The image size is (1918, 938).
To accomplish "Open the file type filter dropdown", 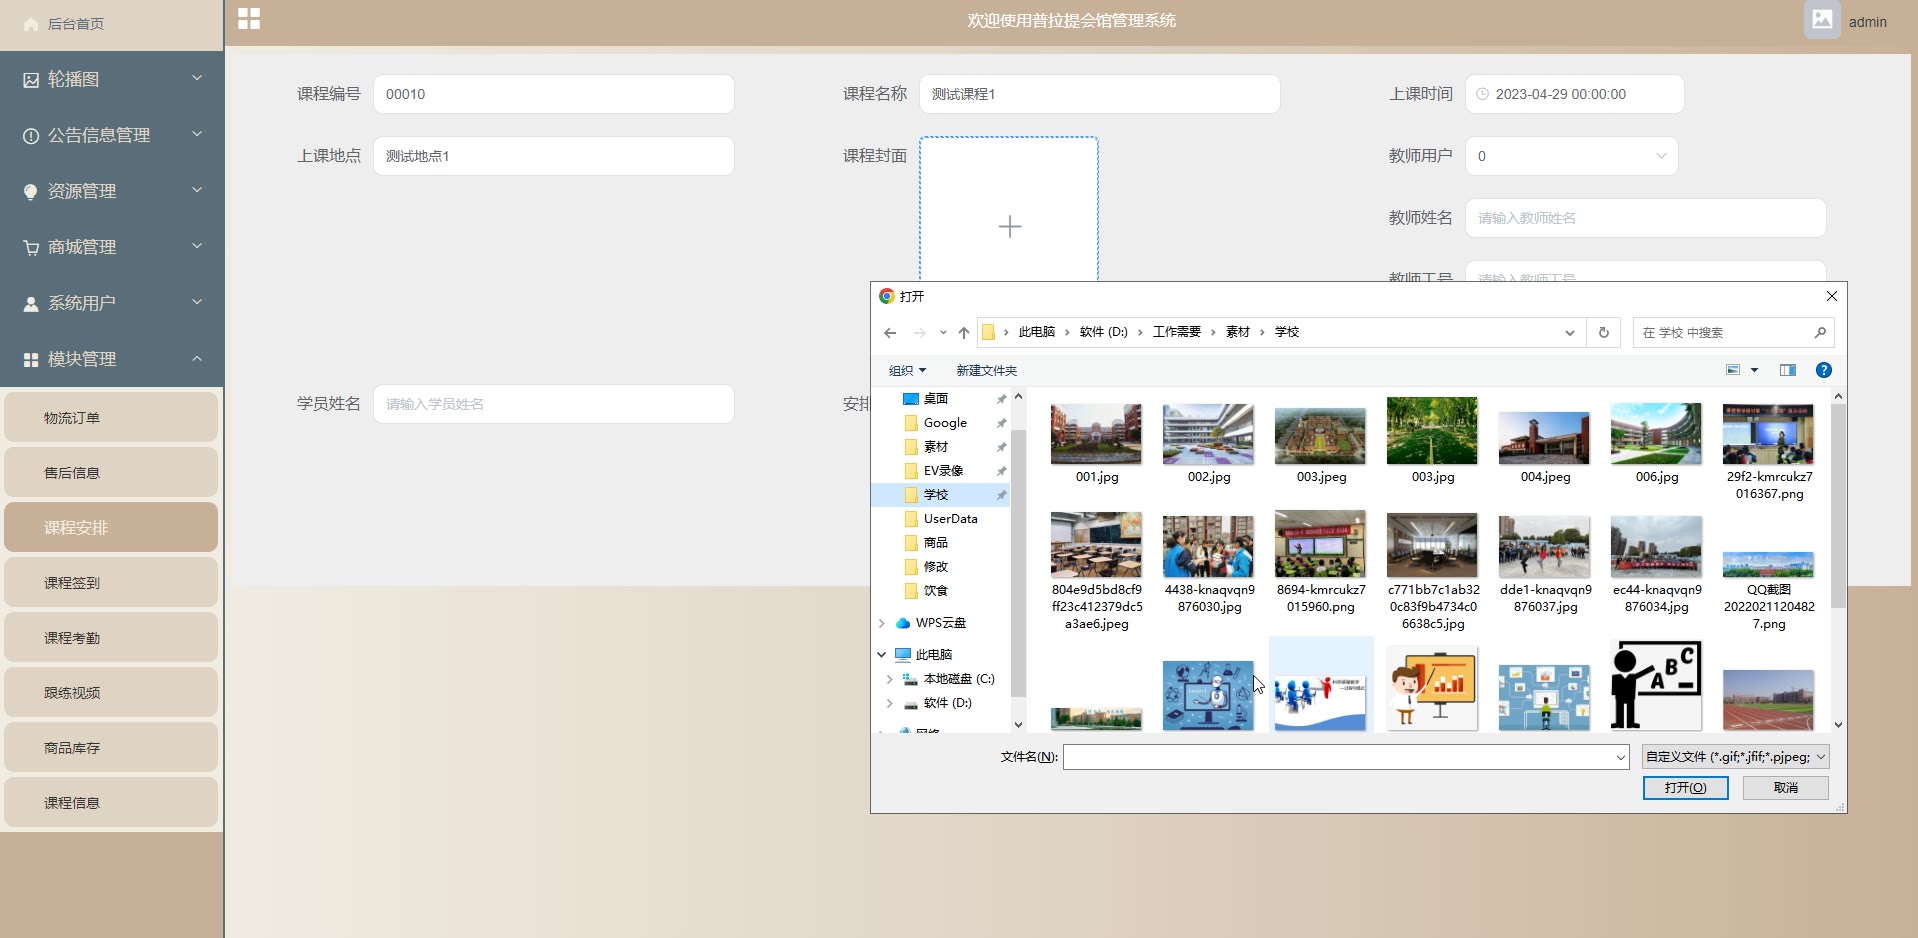I will point(1735,757).
